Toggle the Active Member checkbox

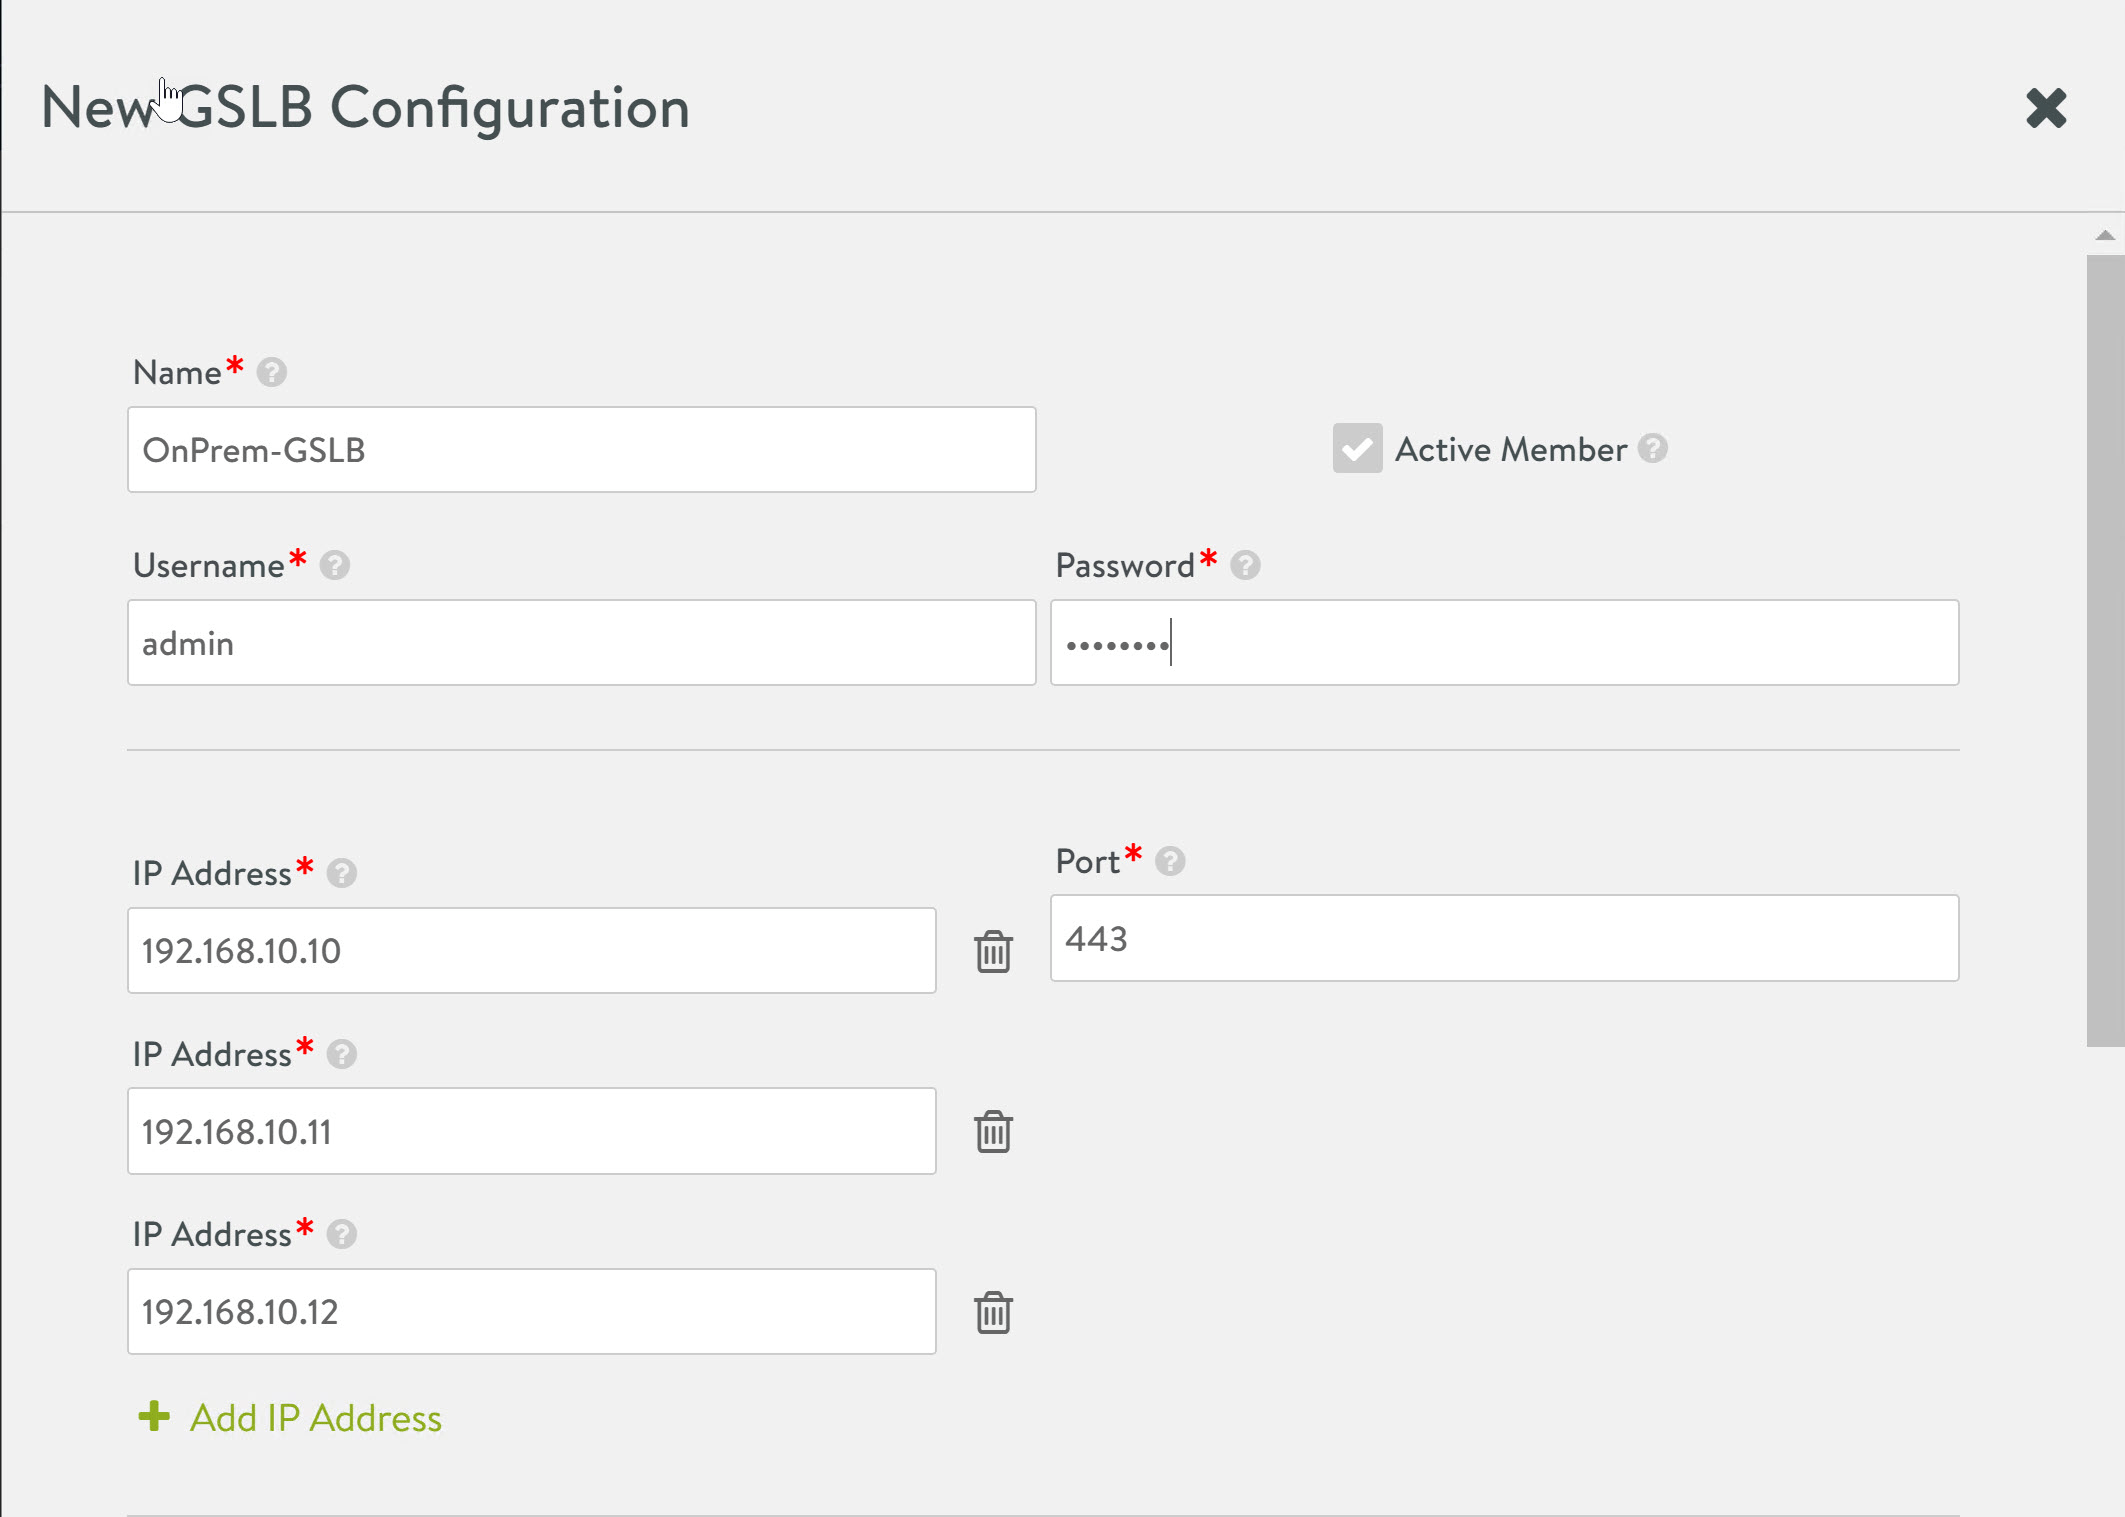point(1357,449)
